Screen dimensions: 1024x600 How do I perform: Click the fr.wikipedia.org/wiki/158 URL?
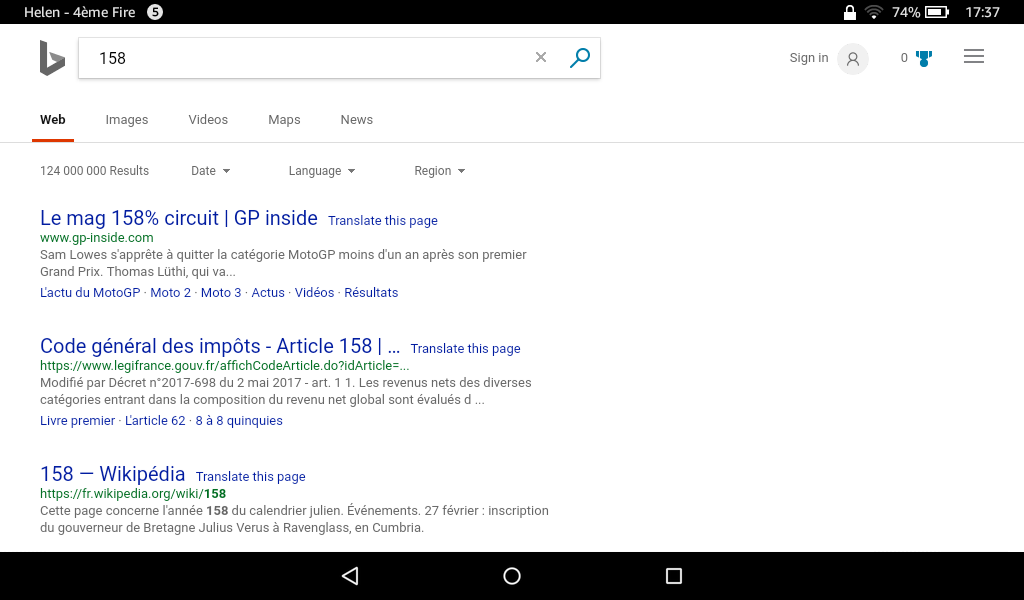tap(133, 494)
